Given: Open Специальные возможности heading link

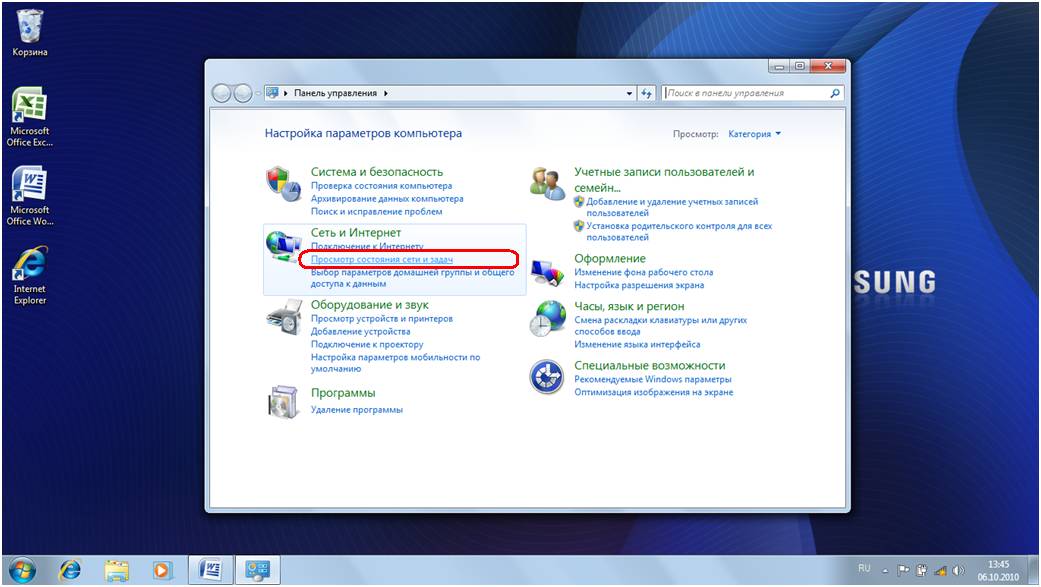Looking at the screenshot, I should tap(649, 366).
